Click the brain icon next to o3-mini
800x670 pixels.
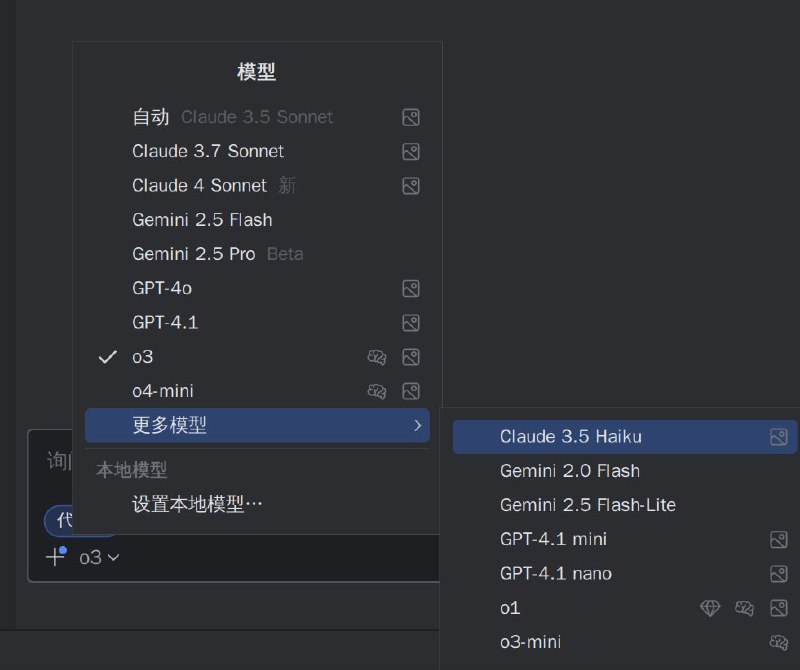click(x=779, y=642)
